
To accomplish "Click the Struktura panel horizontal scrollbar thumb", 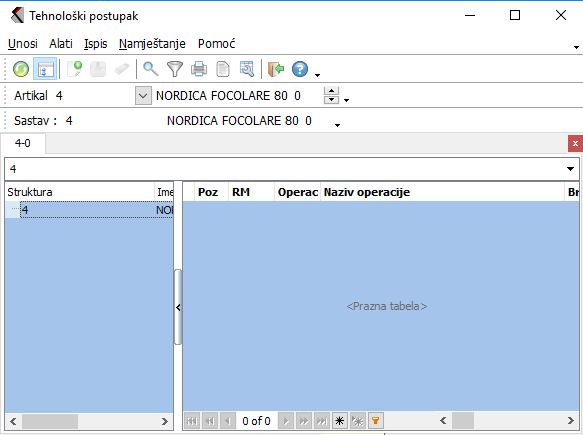I will 50,421.
